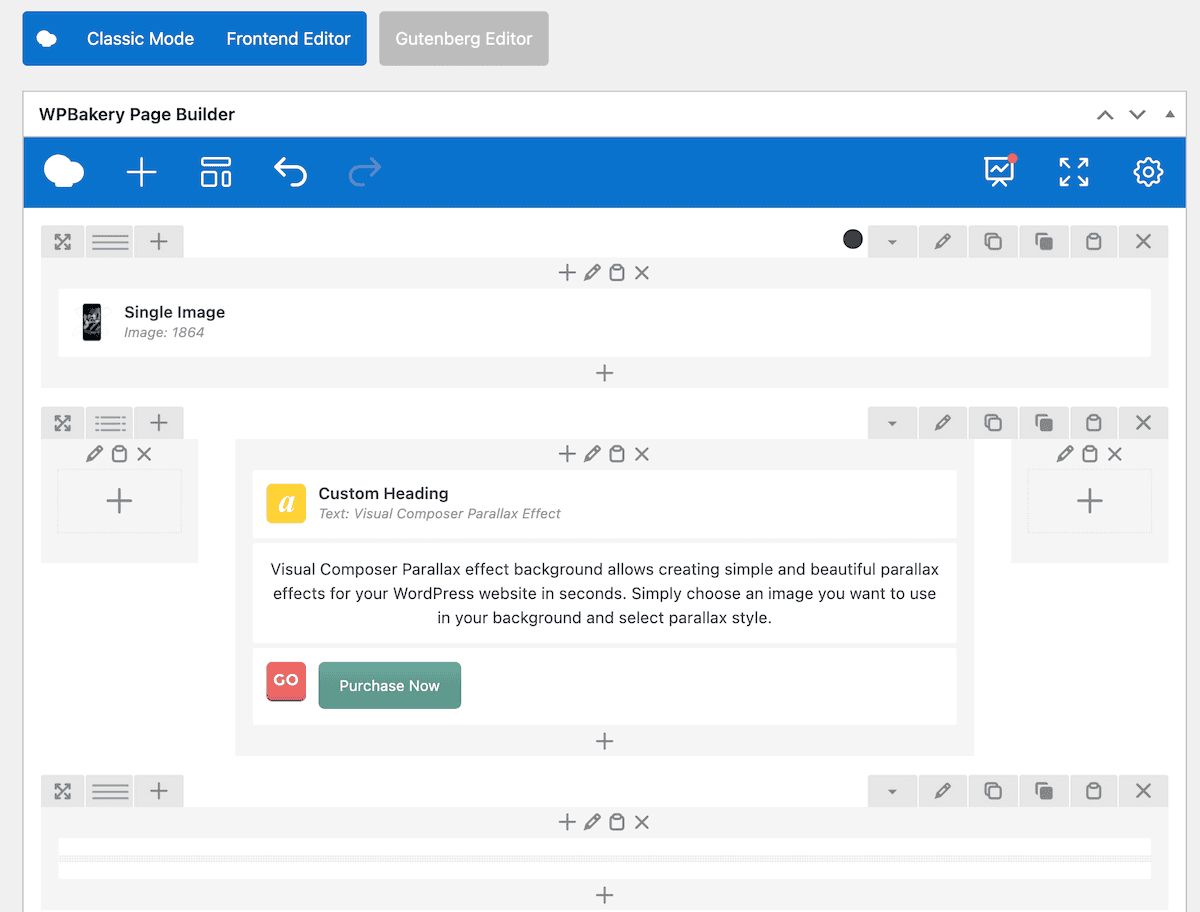Click the Single Image thumbnail
This screenshot has width=1200, height=912.
(91, 322)
